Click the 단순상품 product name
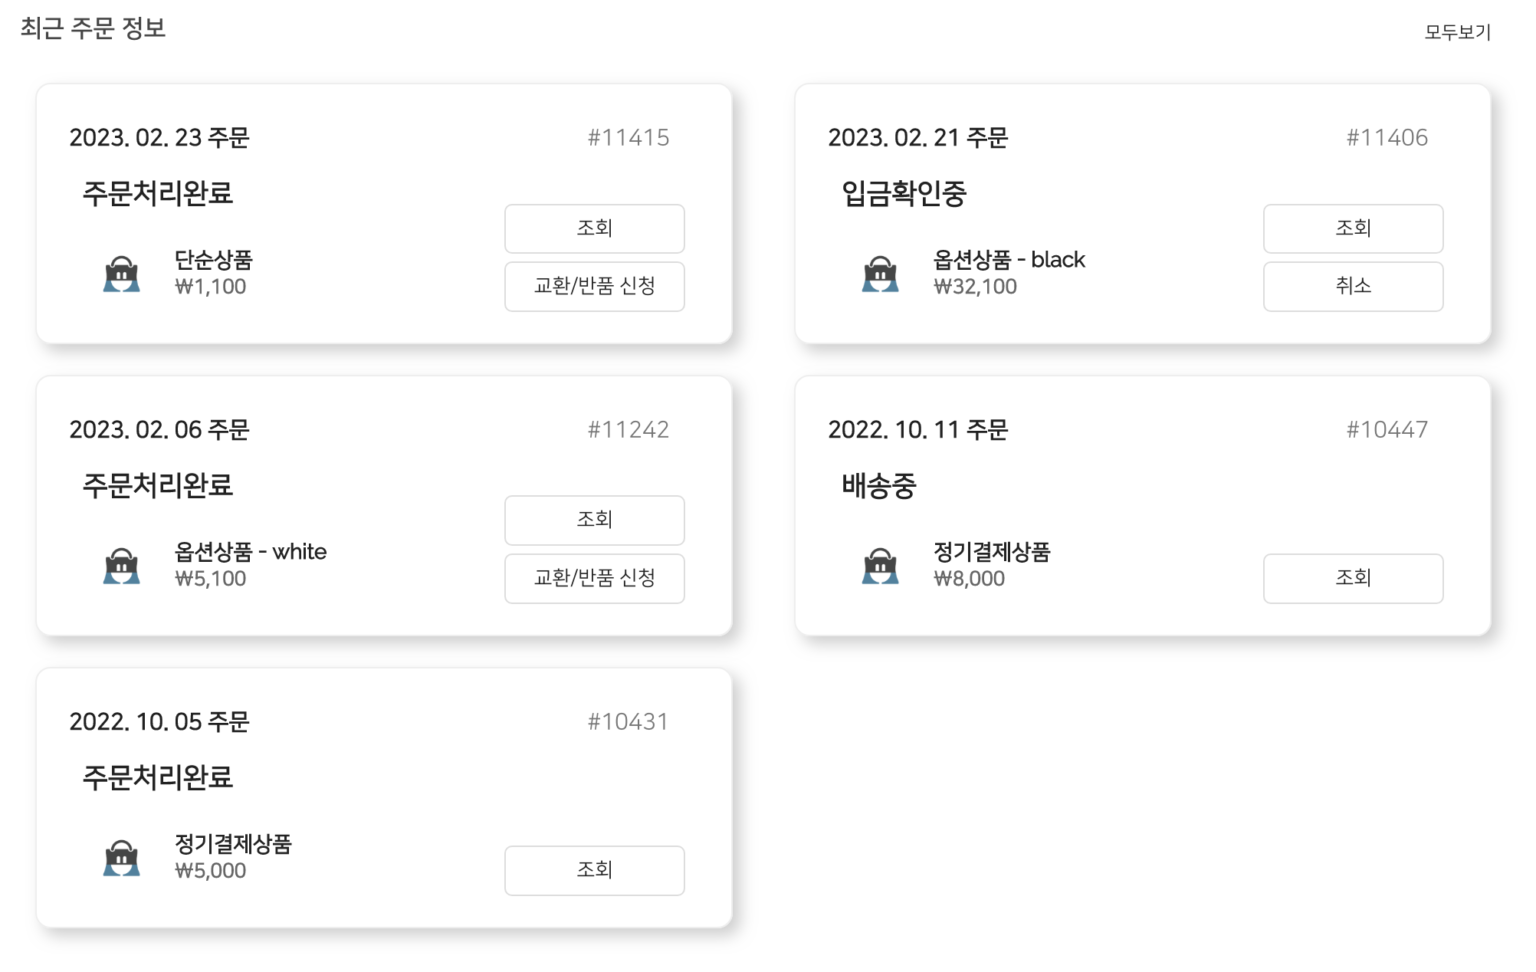The image size is (1536, 972). (x=213, y=260)
